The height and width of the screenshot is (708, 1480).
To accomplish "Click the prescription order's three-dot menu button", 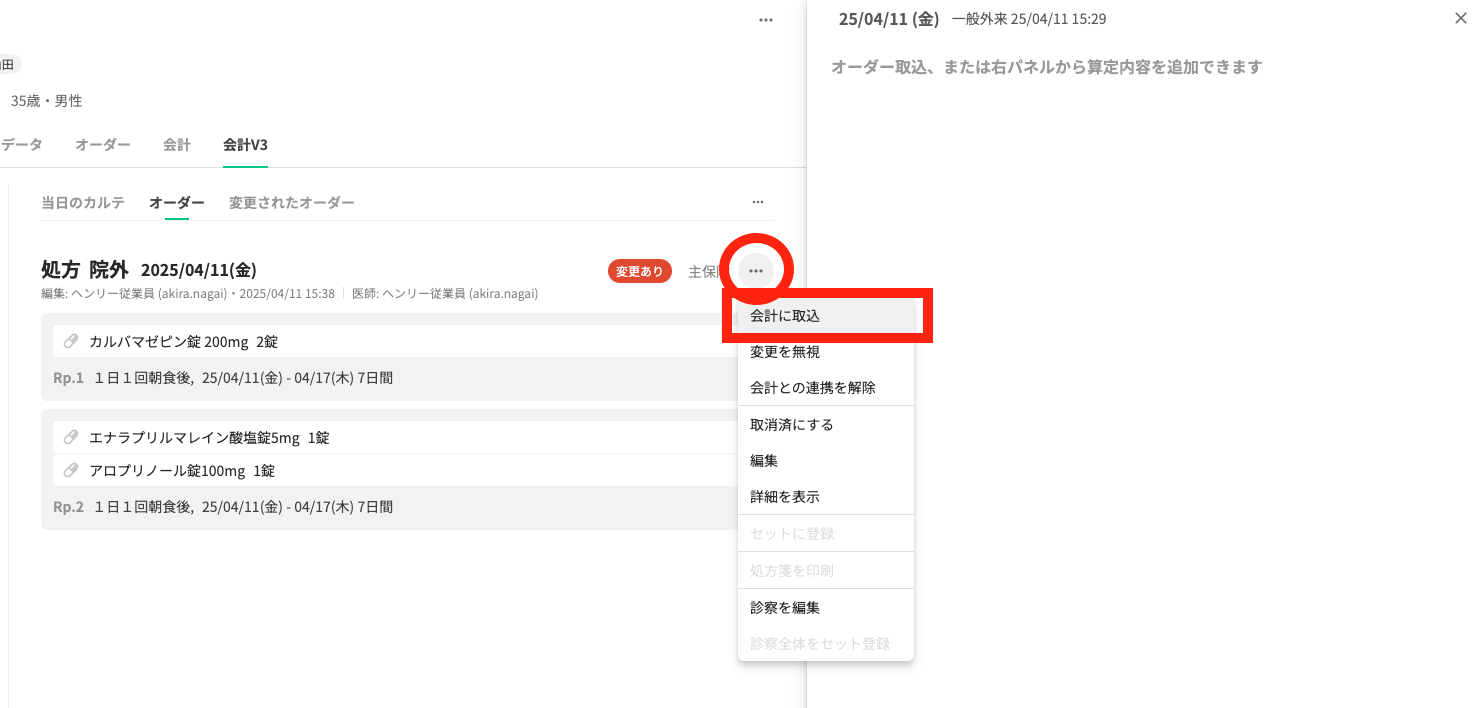I will [x=756, y=271].
